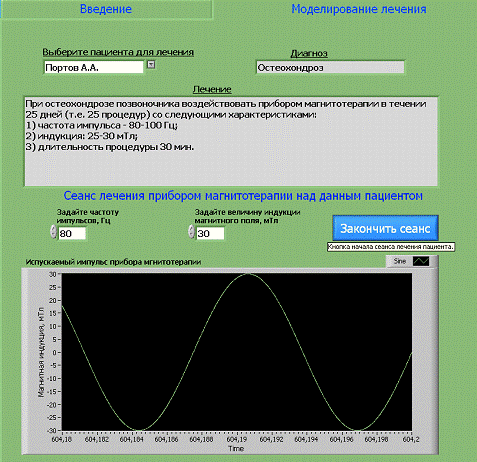Click the Sine legend label
The height and width of the screenshot is (462, 477).
[399, 261]
